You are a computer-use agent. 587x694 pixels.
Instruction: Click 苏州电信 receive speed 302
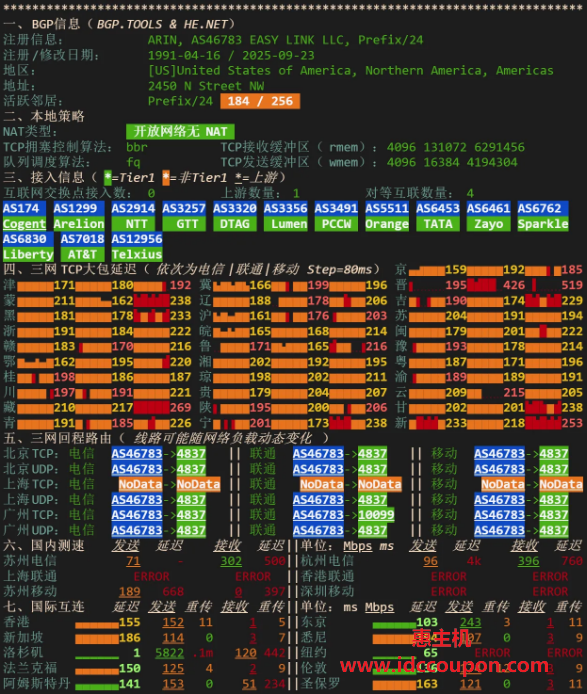(x=231, y=561)
